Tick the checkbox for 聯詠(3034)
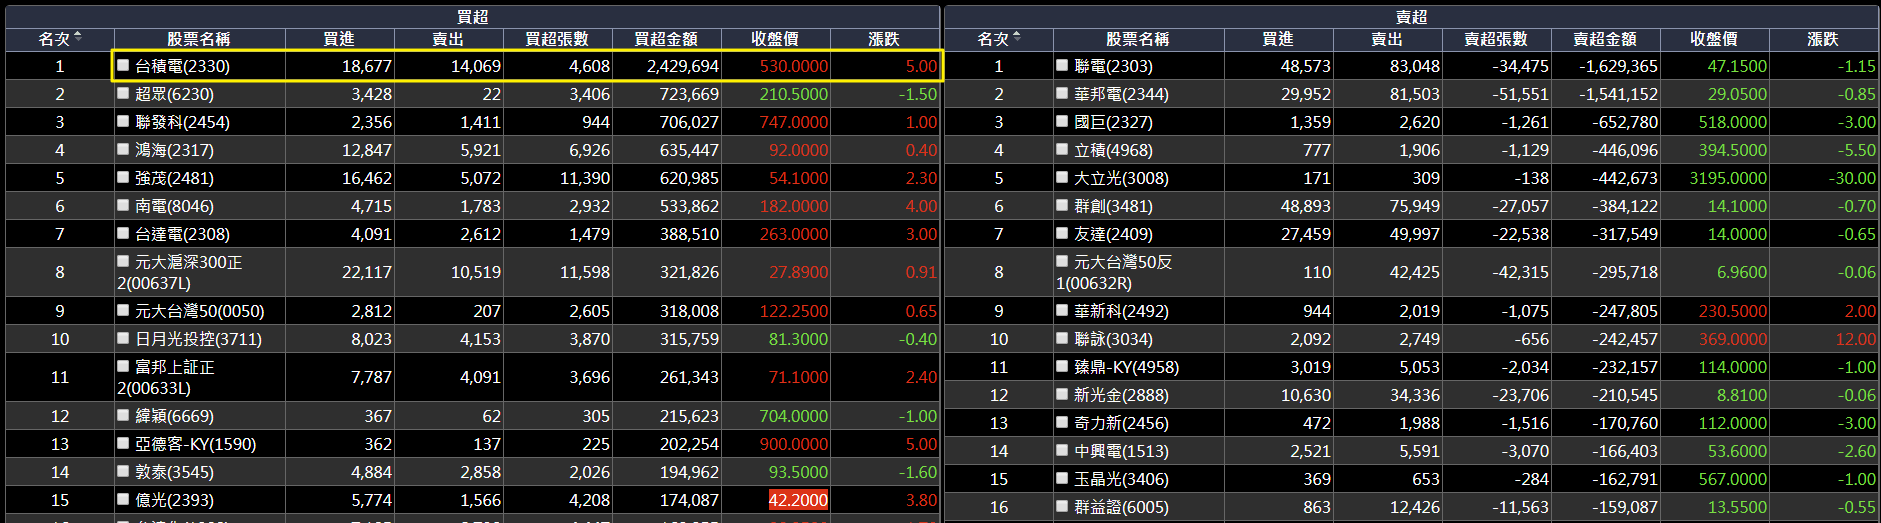 click(1062, 338)
